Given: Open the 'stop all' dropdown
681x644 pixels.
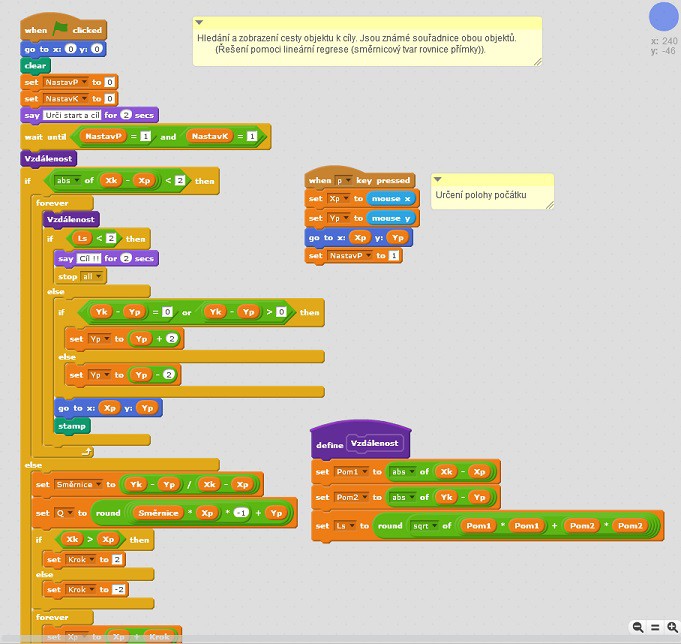Looking at the screenshot, I should (99, 276).
